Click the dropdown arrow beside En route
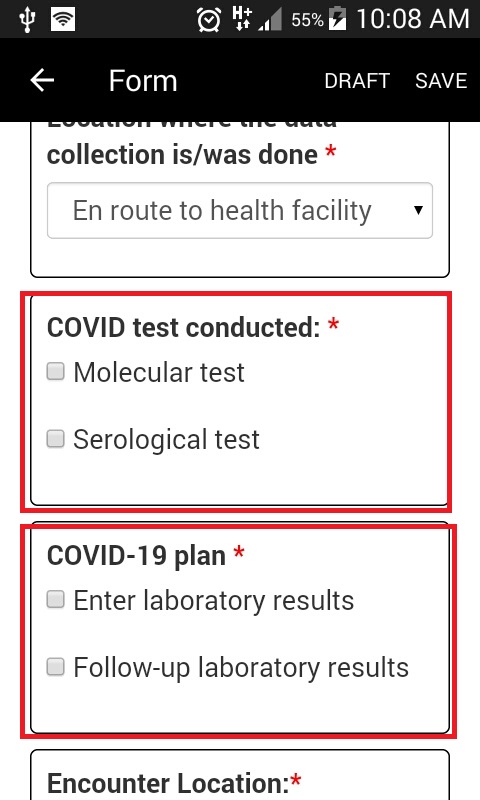Screen dimensions: 480x800 coord(418,210)
